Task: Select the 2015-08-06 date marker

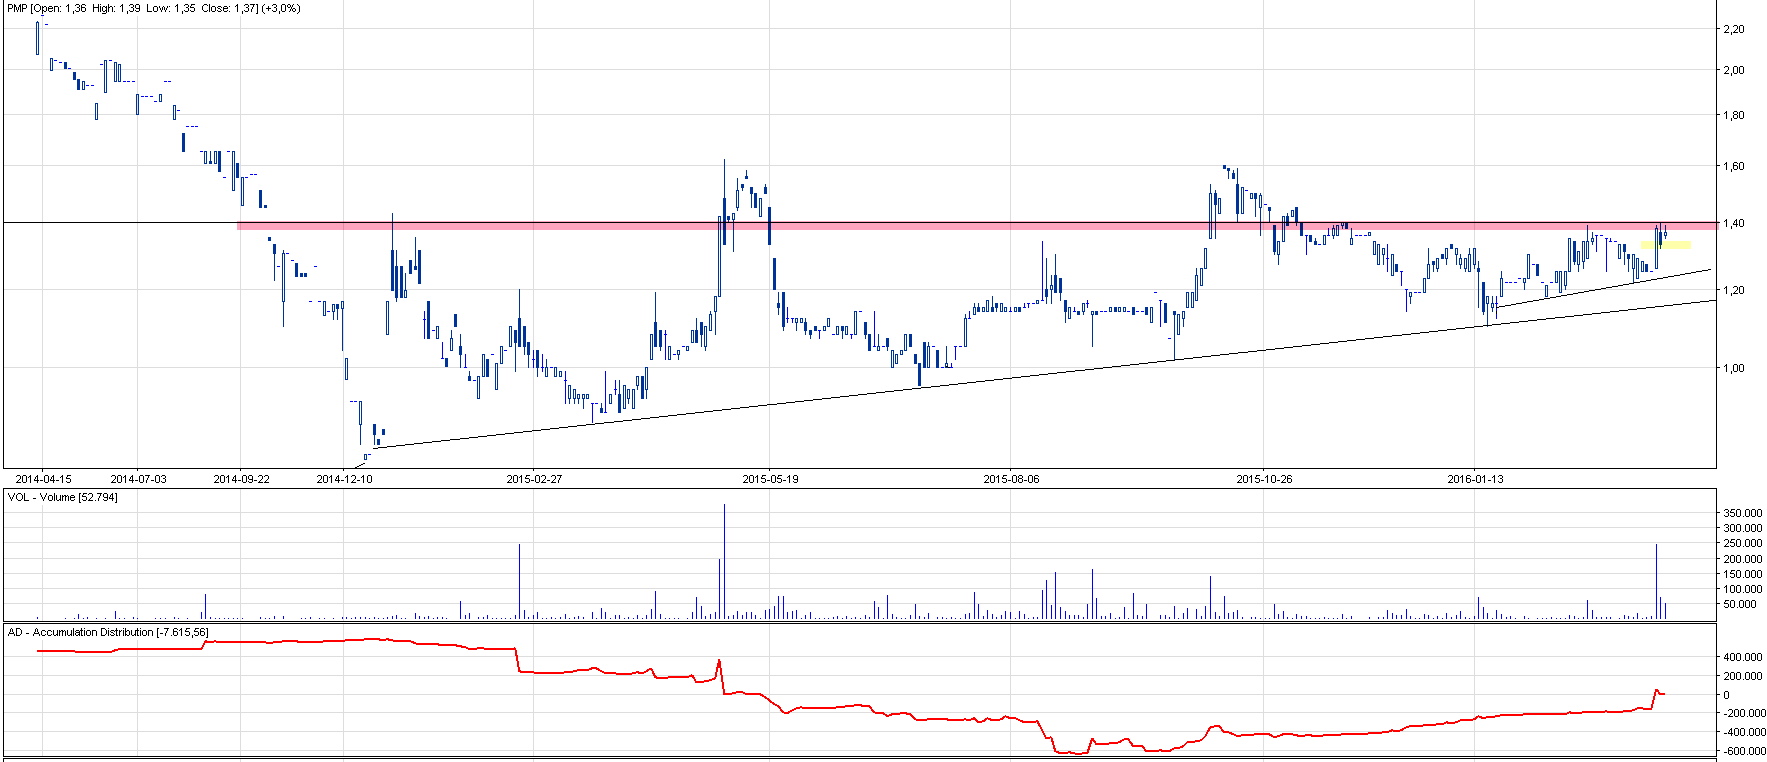Action: click(x=1011, y=479)
